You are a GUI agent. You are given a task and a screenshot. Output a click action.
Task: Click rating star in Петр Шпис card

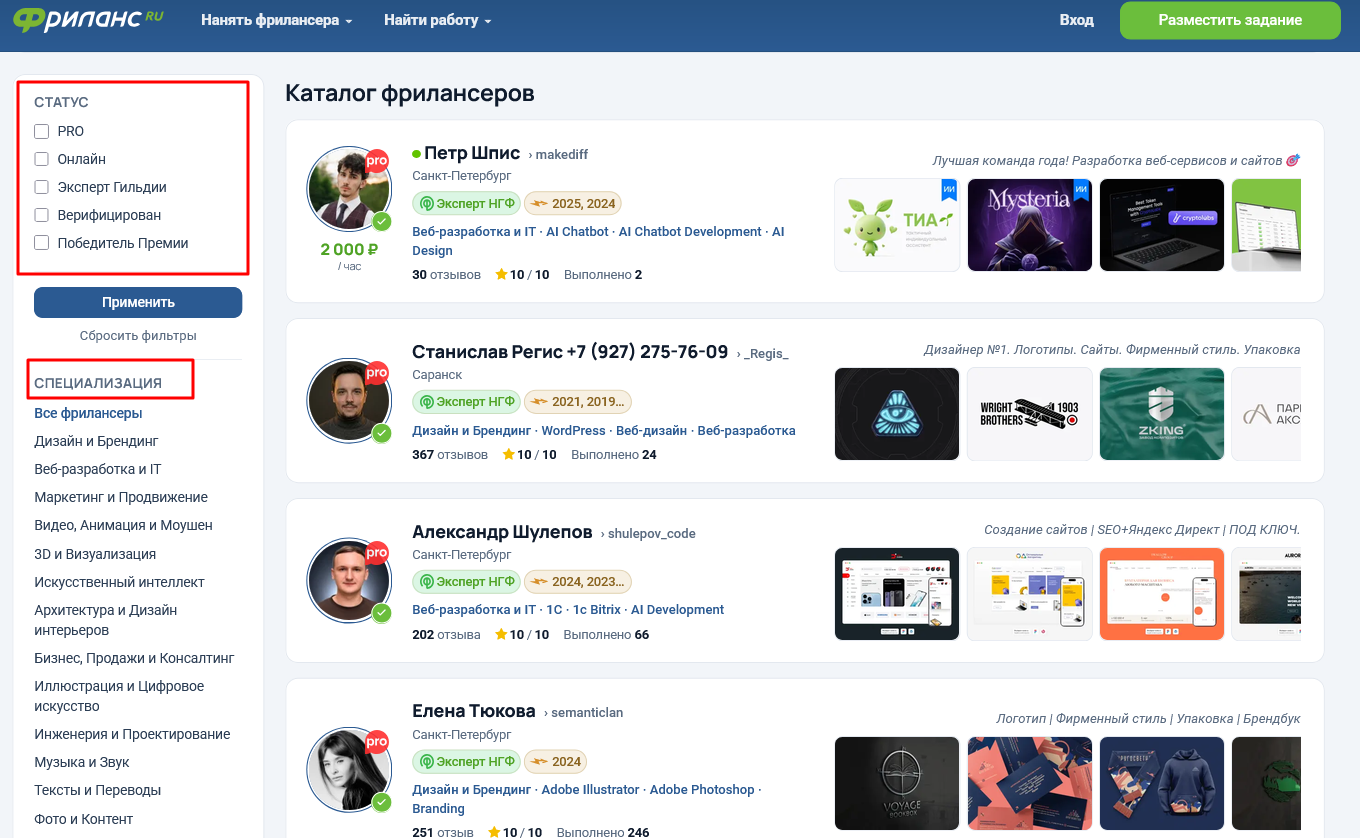click(501, 274)
